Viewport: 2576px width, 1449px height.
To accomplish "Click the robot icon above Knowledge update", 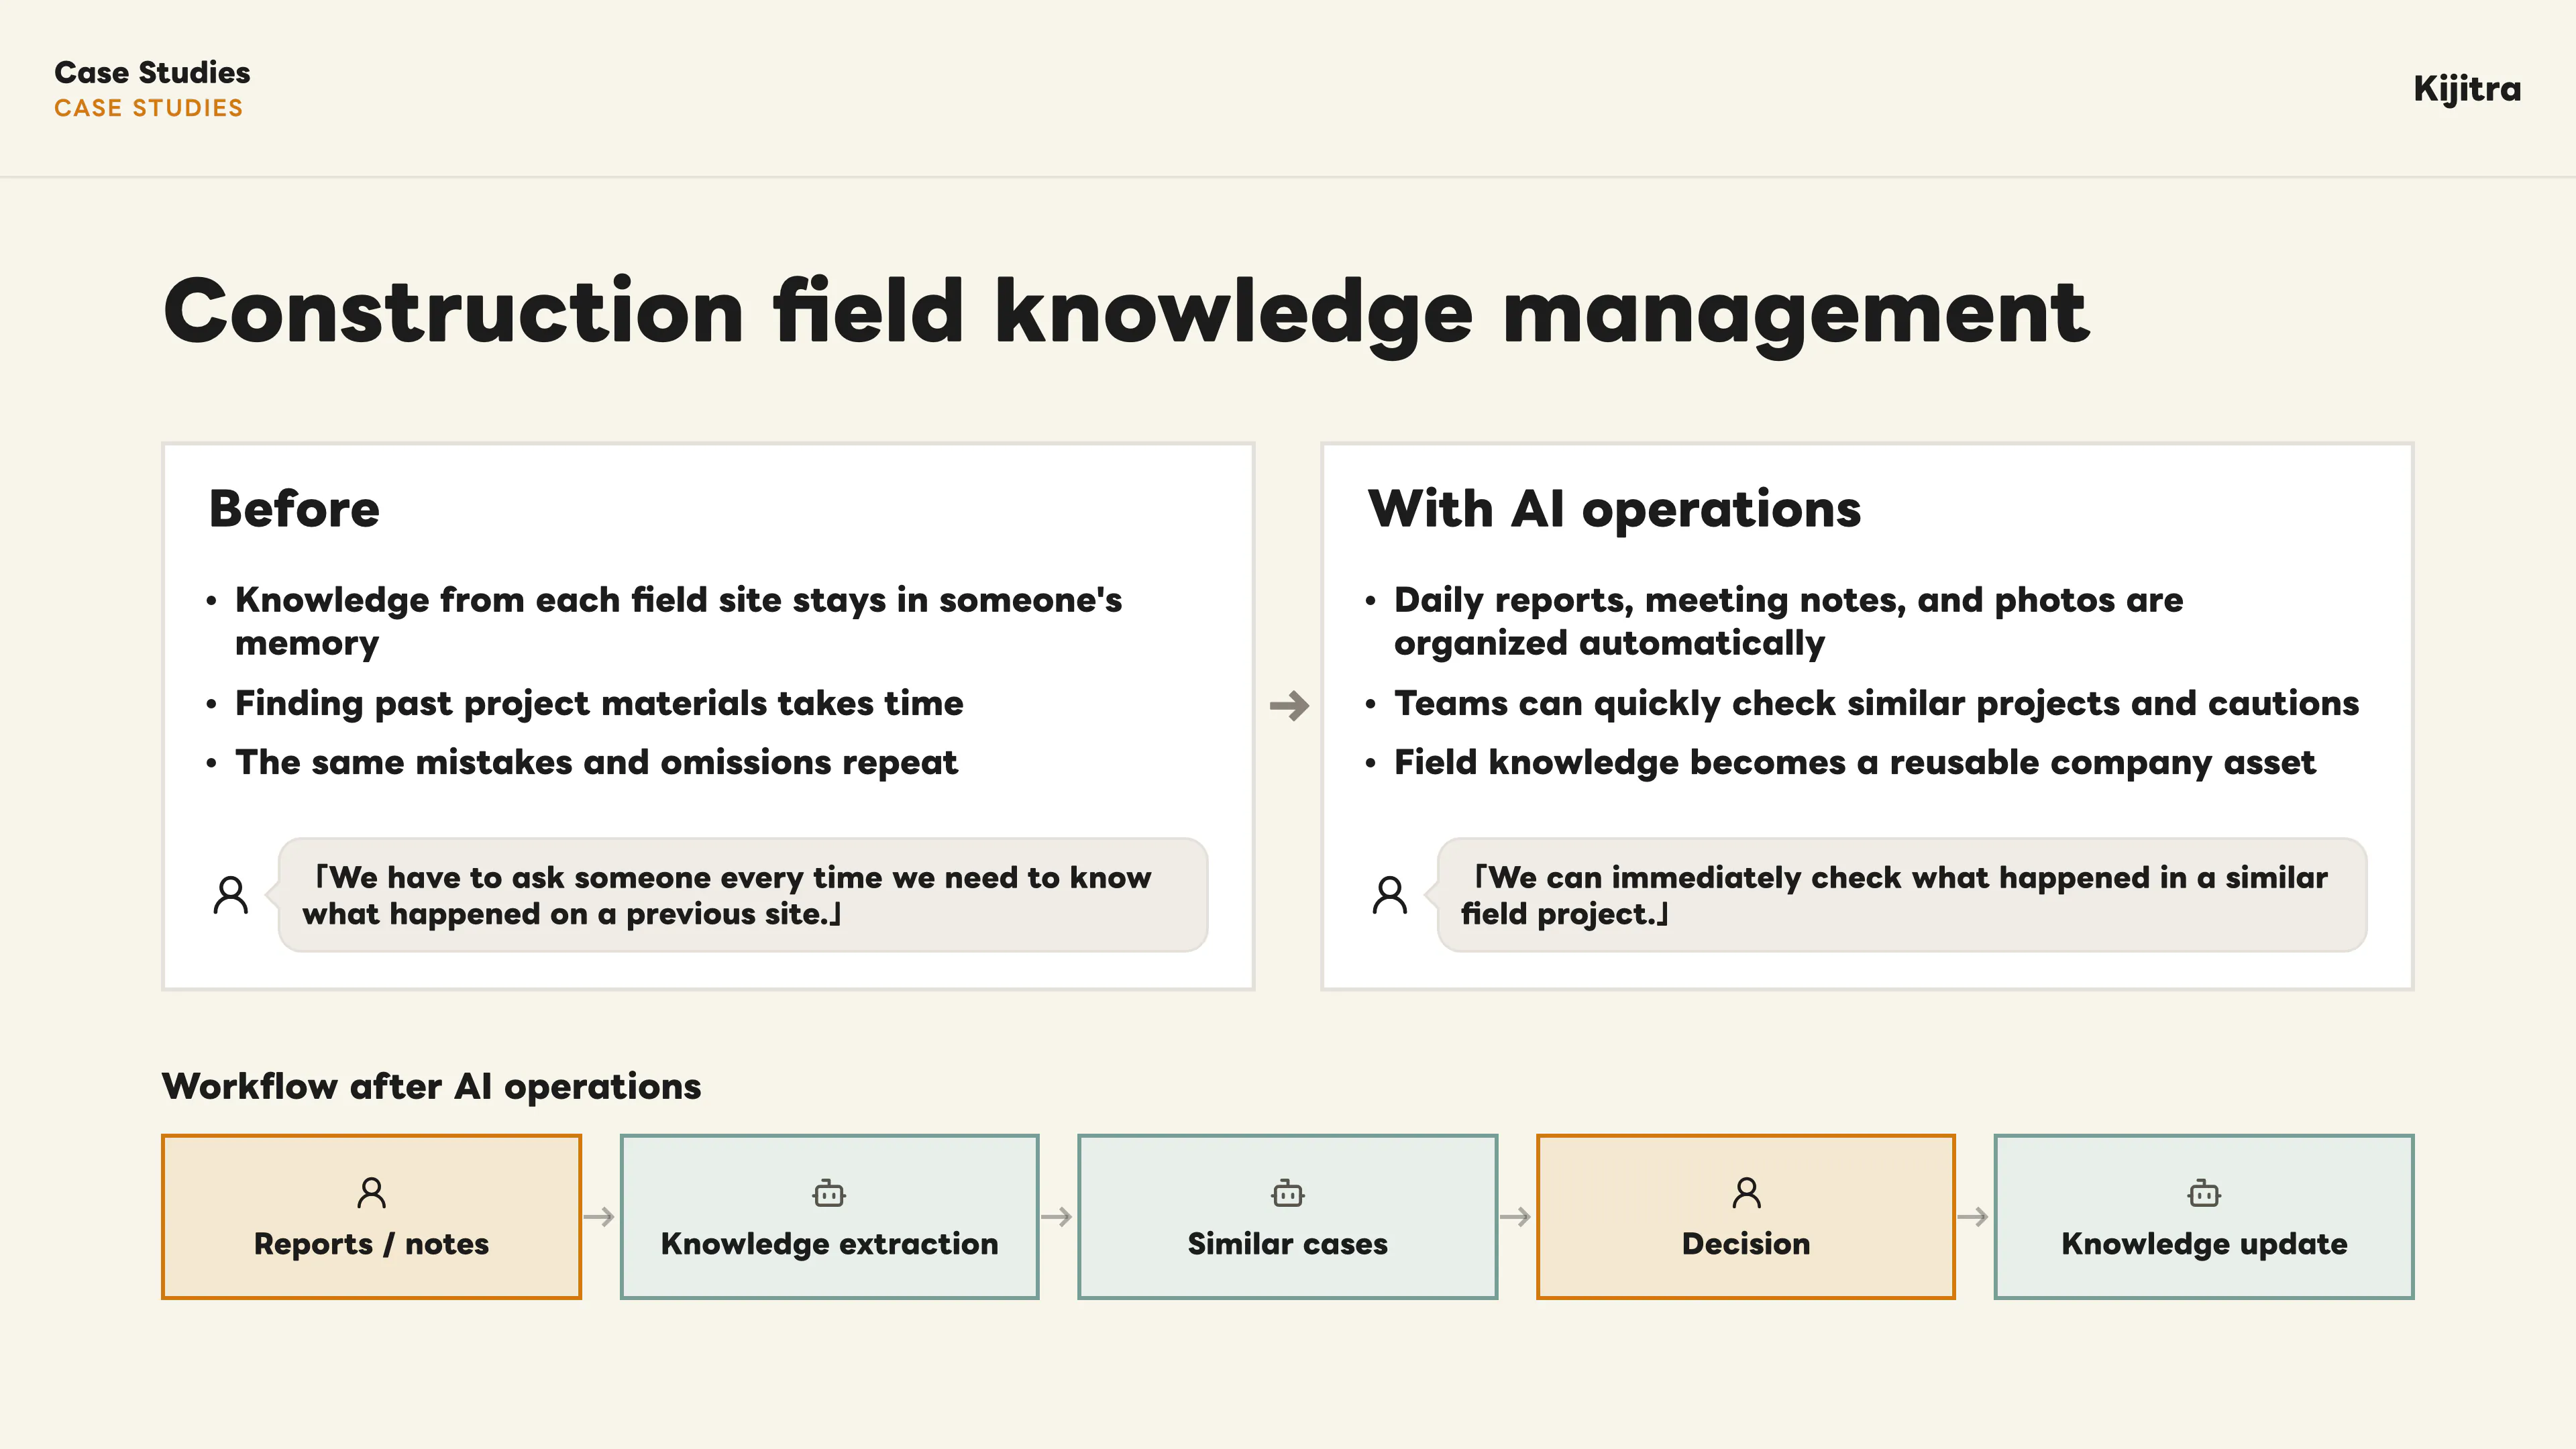I will [2204, 1192].
